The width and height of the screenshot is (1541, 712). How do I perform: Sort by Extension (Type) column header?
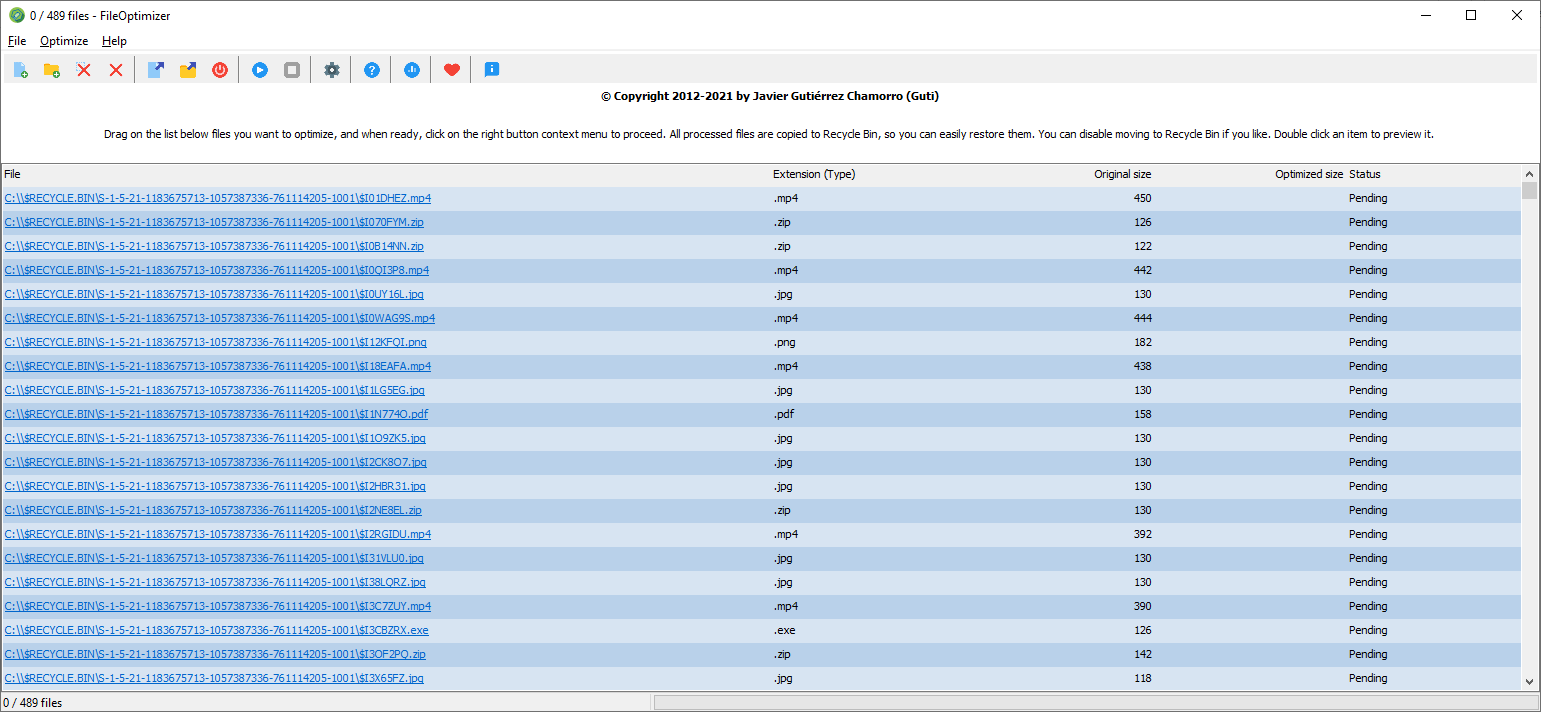814,174
